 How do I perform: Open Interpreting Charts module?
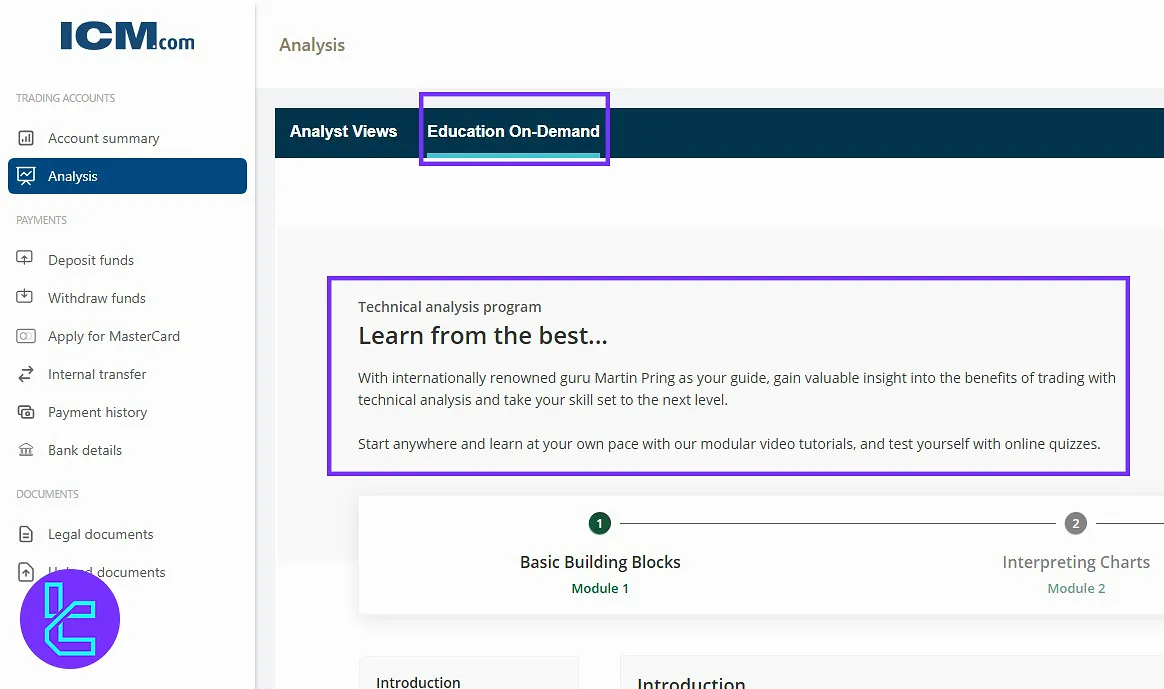[1075, 562]
